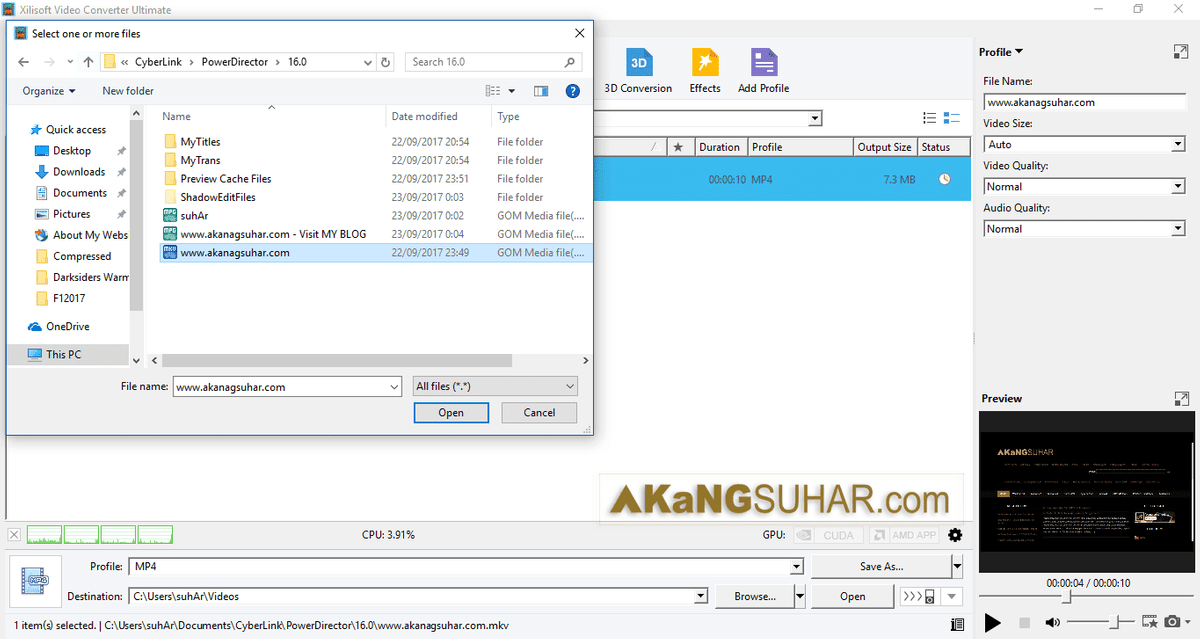This screenshot has height=639, width=1200.
Task: Click the main window Open destination button
Action: tap(852, 597)
